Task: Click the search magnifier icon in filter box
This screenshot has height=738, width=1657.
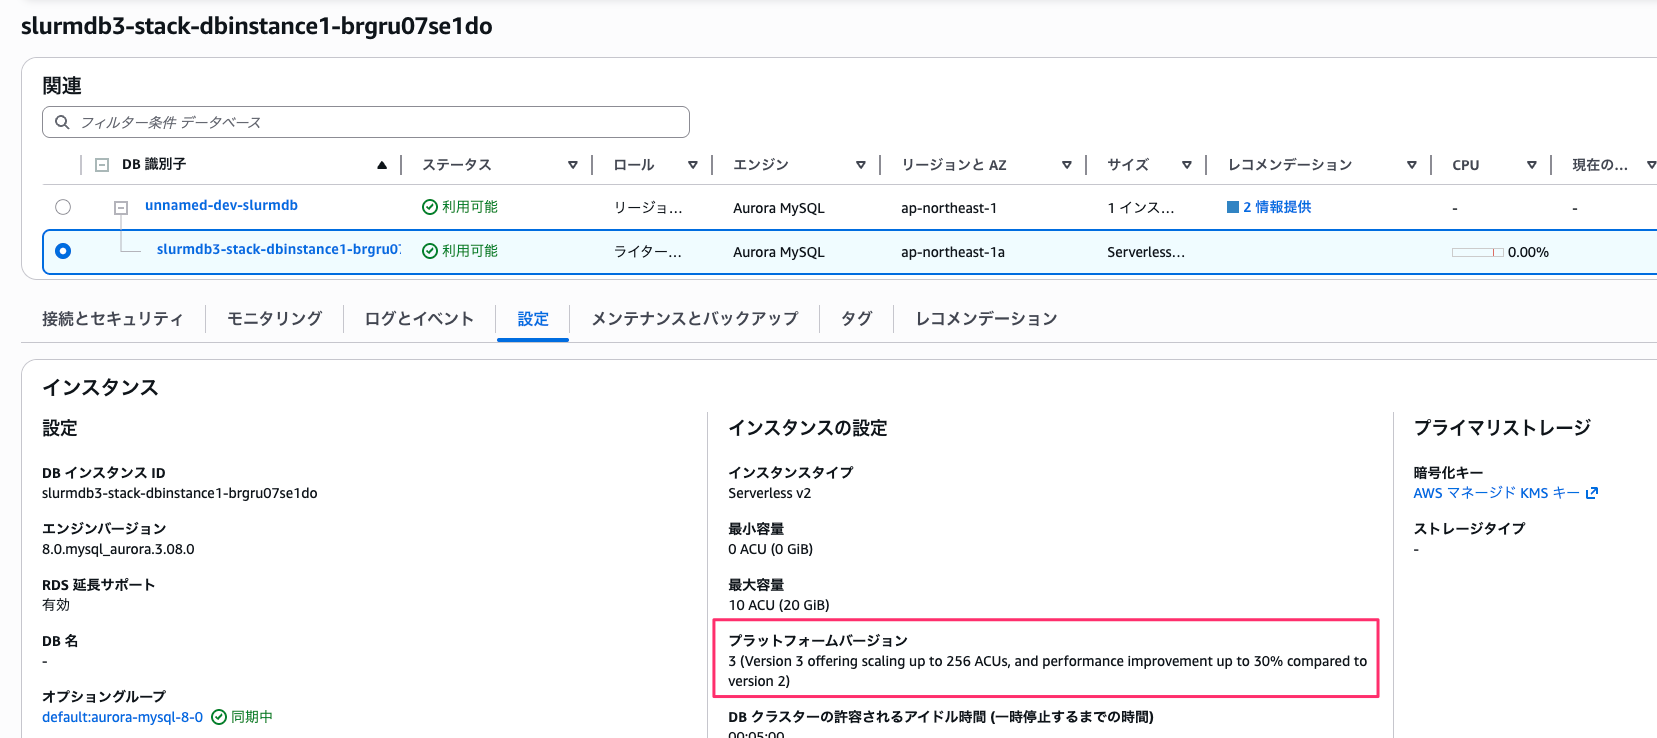Action: click(62, 122)
